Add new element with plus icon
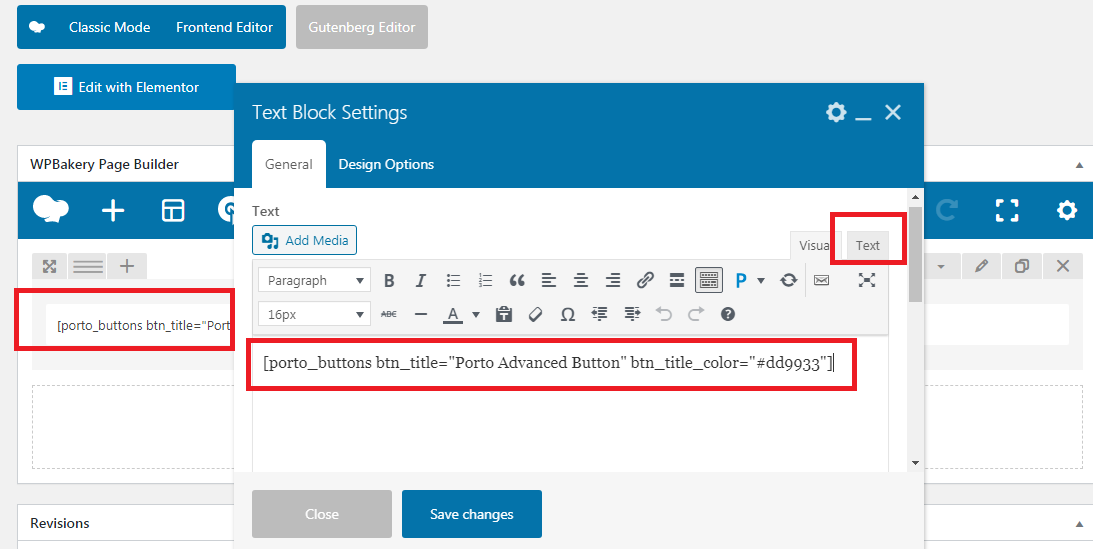The width and height of the screenshot is (1093, 549). (113, 210)
